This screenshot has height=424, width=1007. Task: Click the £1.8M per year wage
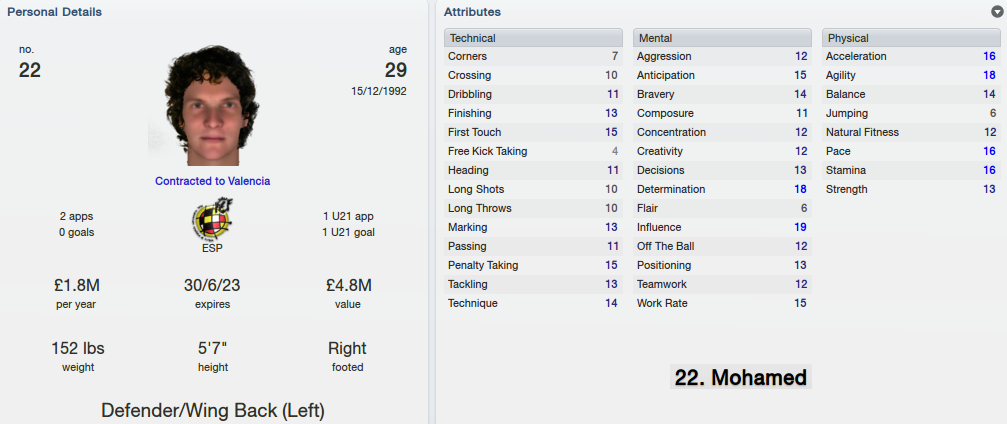(76, 285)
